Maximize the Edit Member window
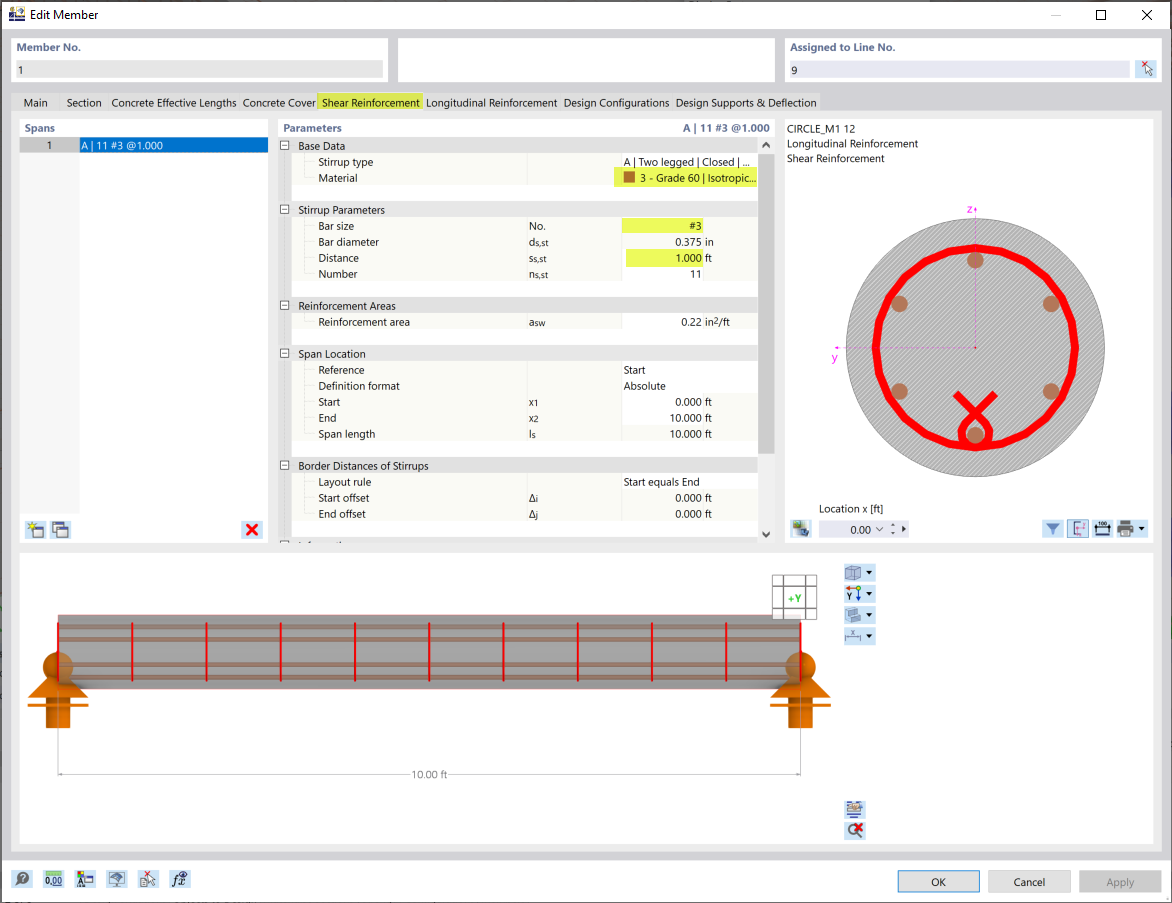Image resolution: width=1172 pixels, height=903 pixels. (1100, 15)
